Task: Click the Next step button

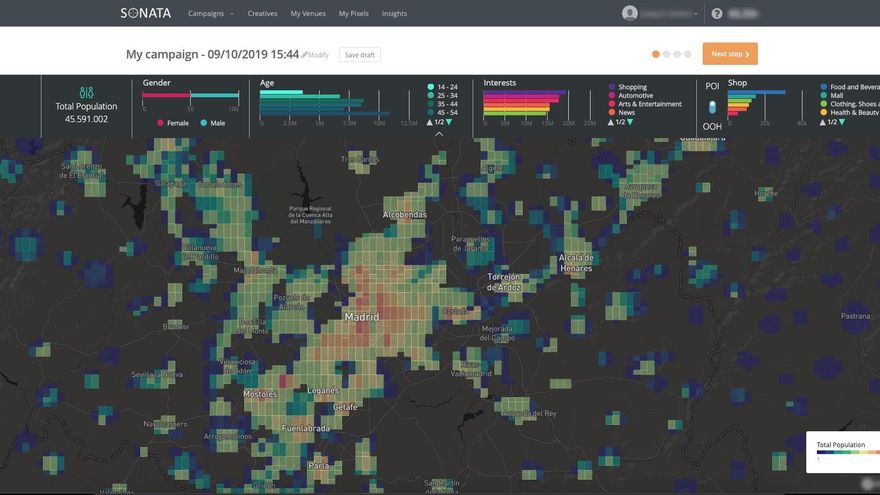Action: tap(729, 54)
